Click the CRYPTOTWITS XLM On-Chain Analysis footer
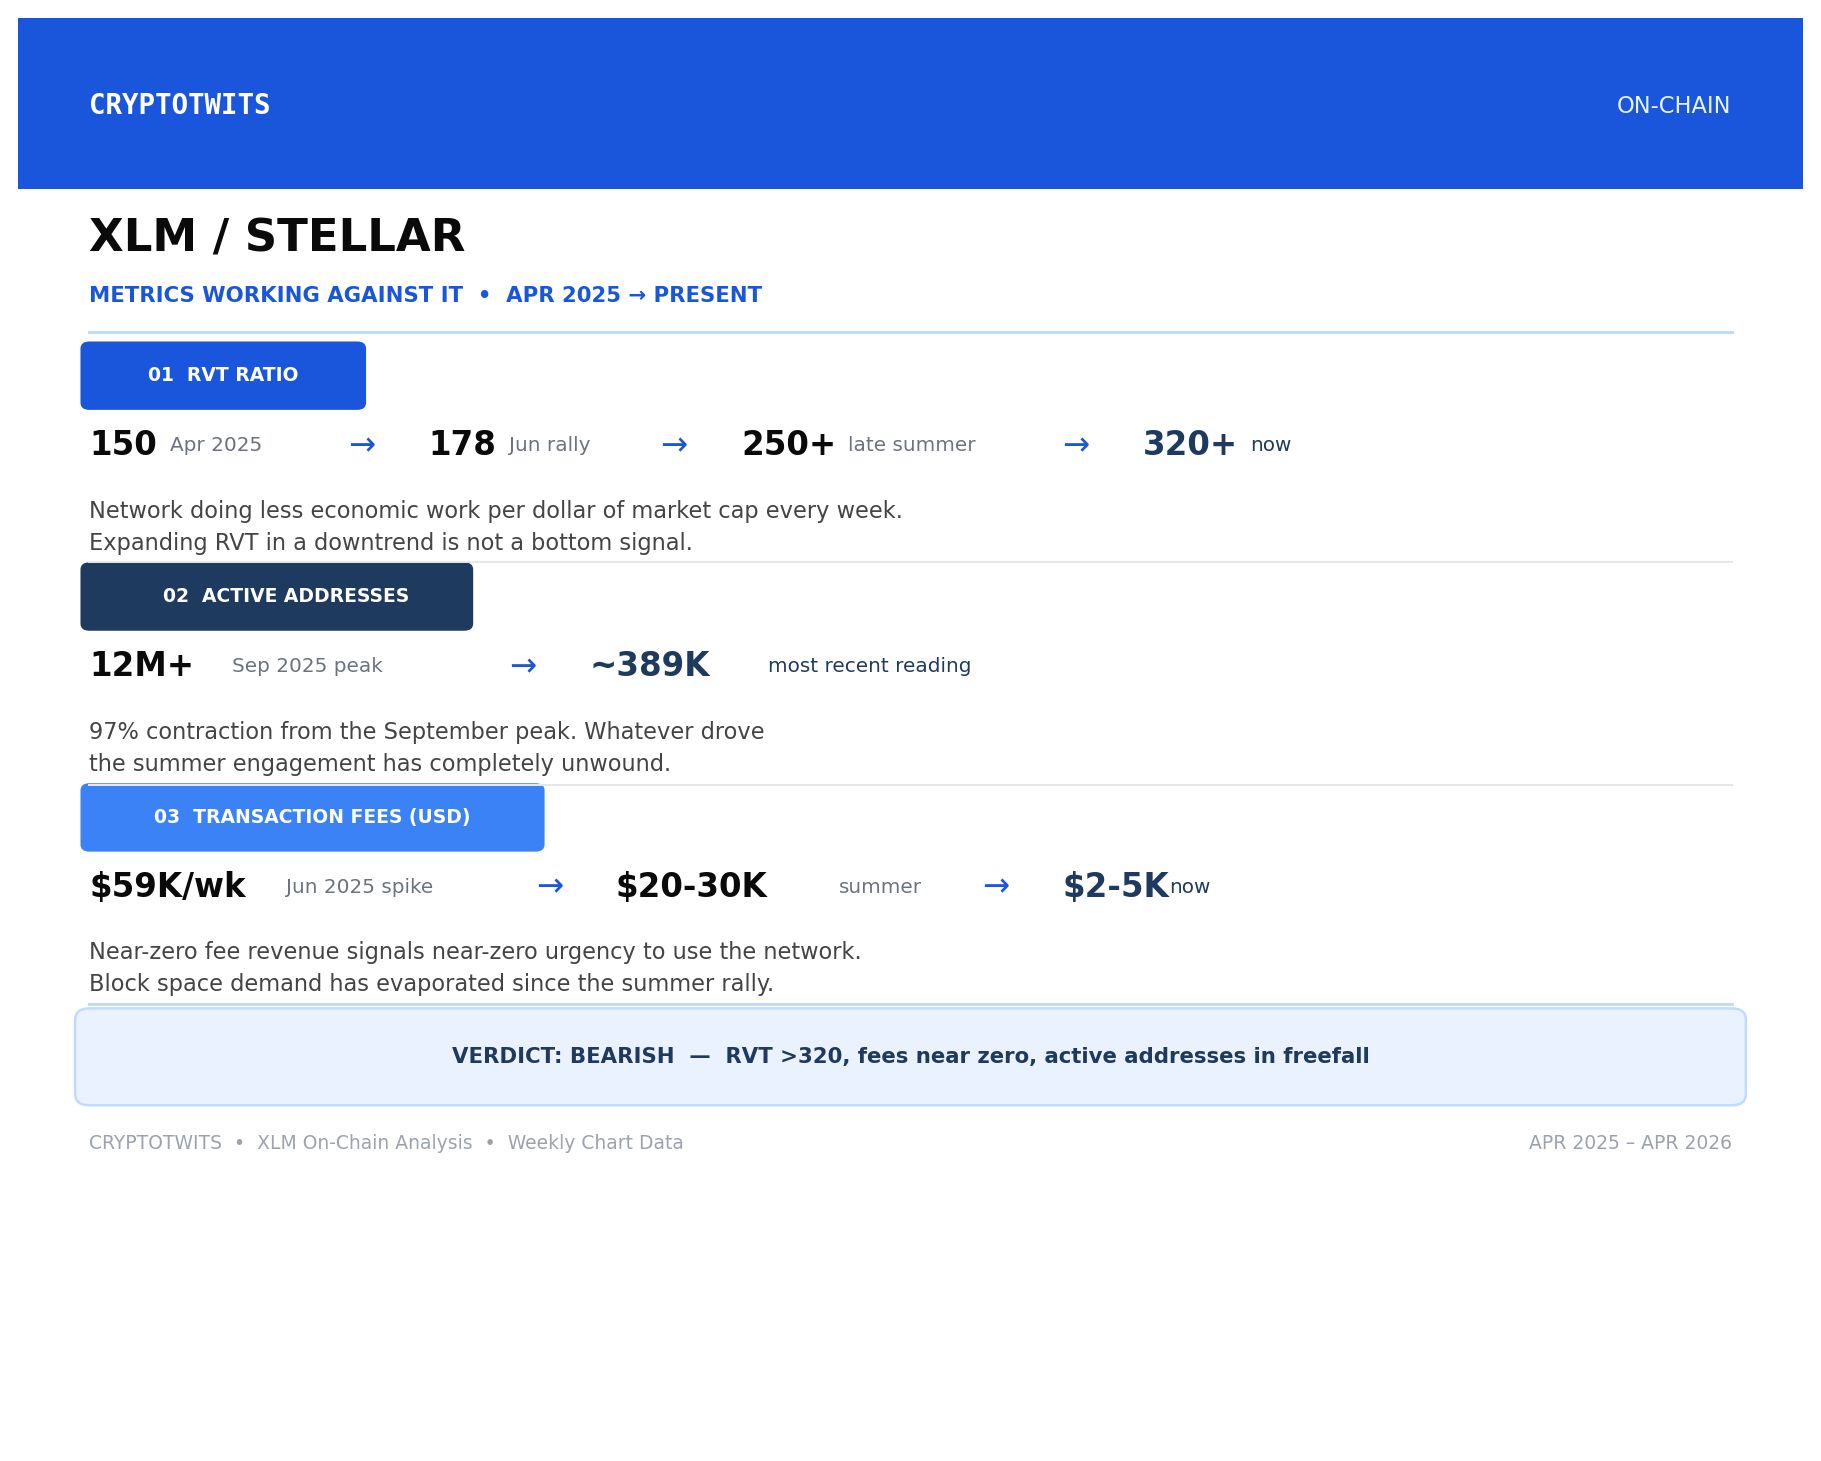Image resolution: width=1821 pixels, height=1461 pixels. click(386, 1143)
